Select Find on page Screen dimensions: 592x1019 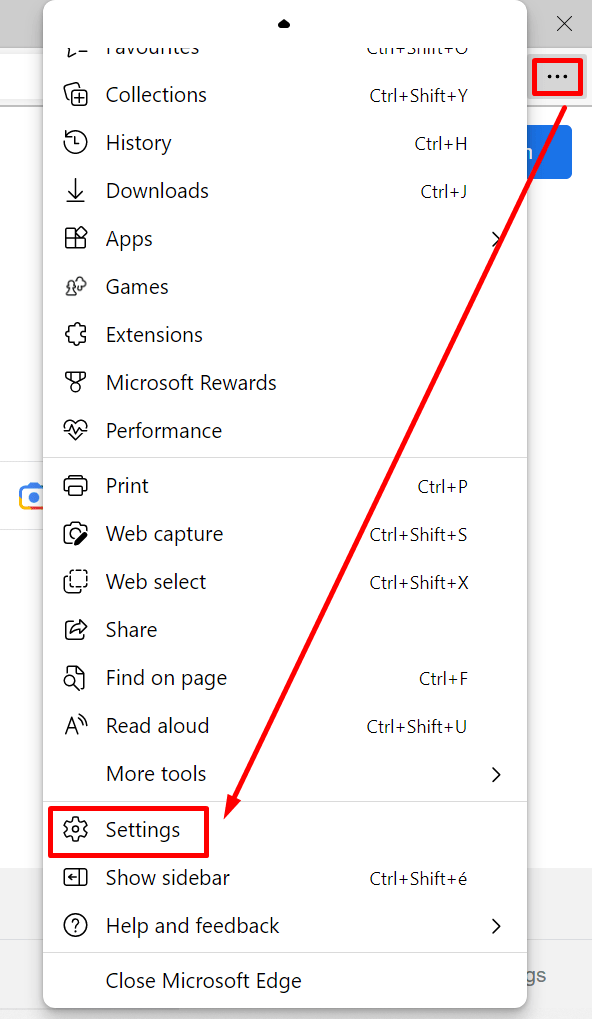coord(285,678)
